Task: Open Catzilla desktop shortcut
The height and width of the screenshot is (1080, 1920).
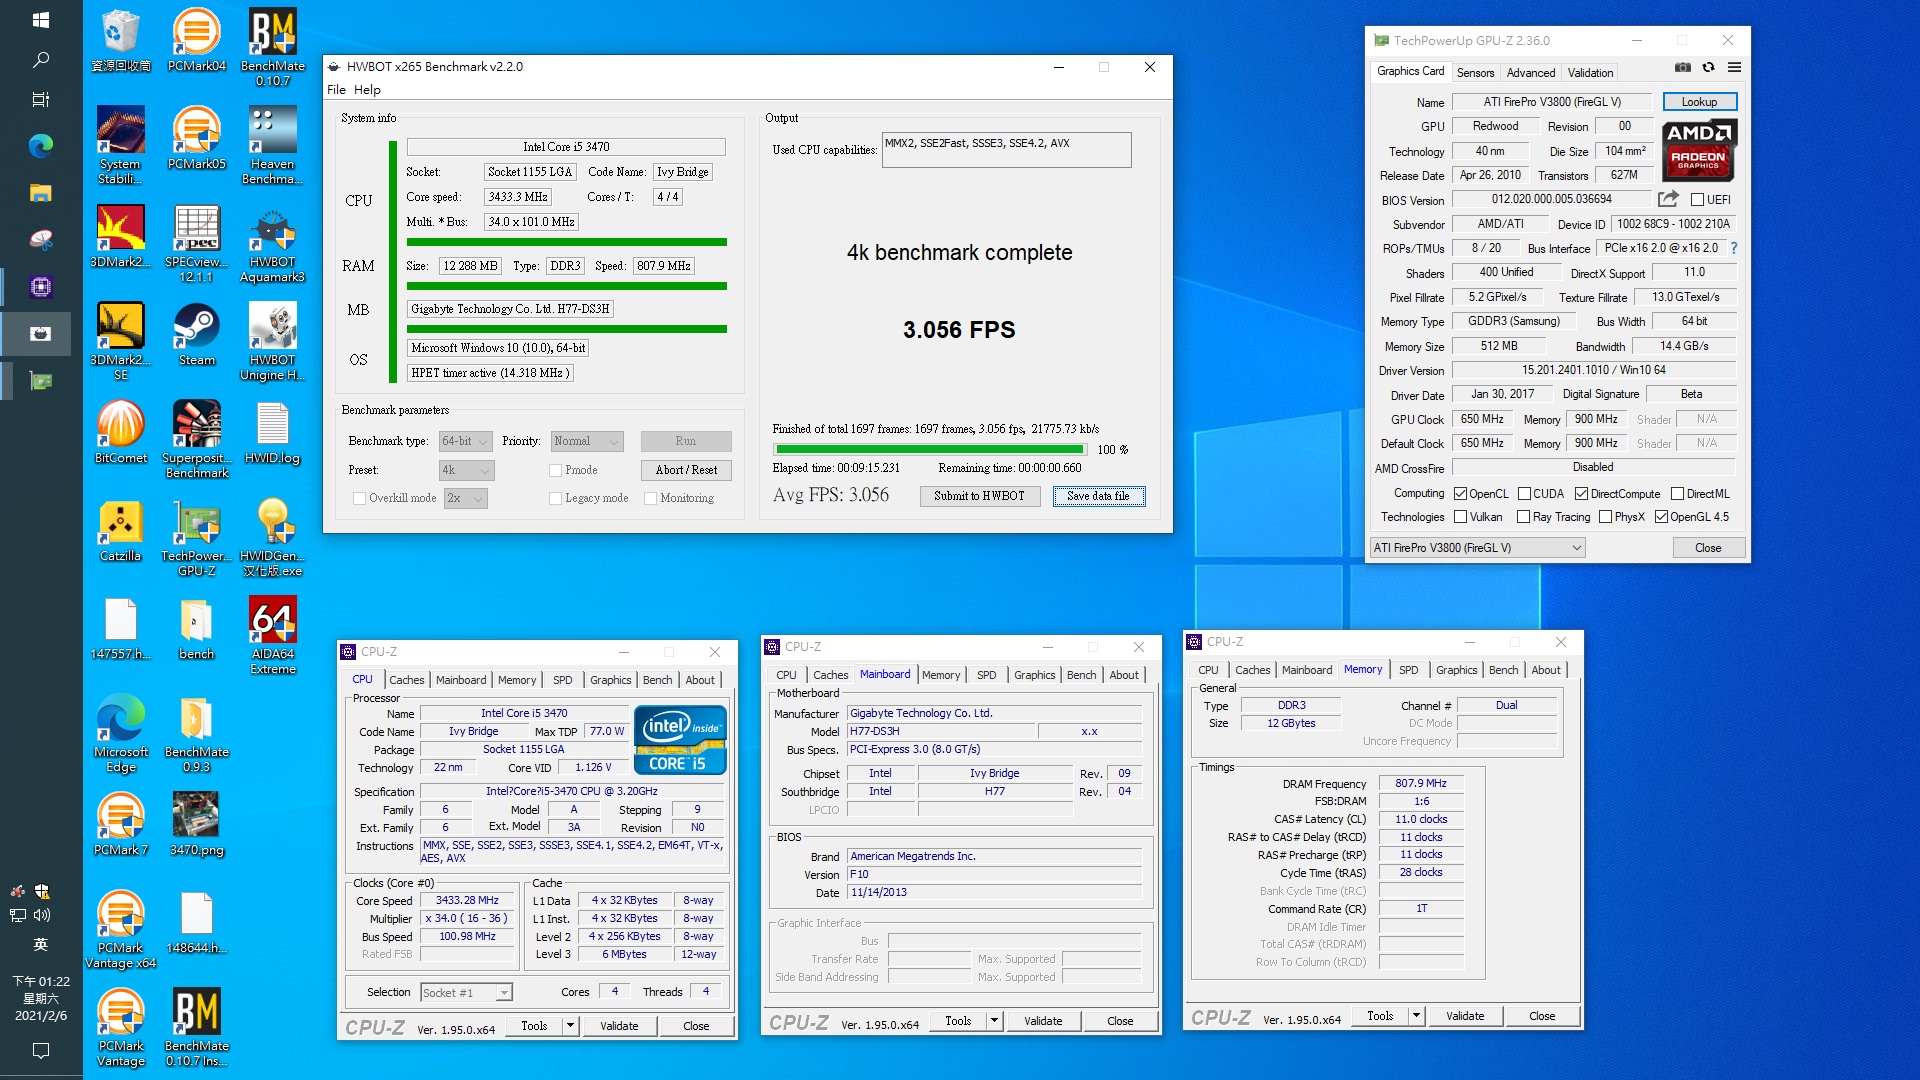Action: pos(120,531)
